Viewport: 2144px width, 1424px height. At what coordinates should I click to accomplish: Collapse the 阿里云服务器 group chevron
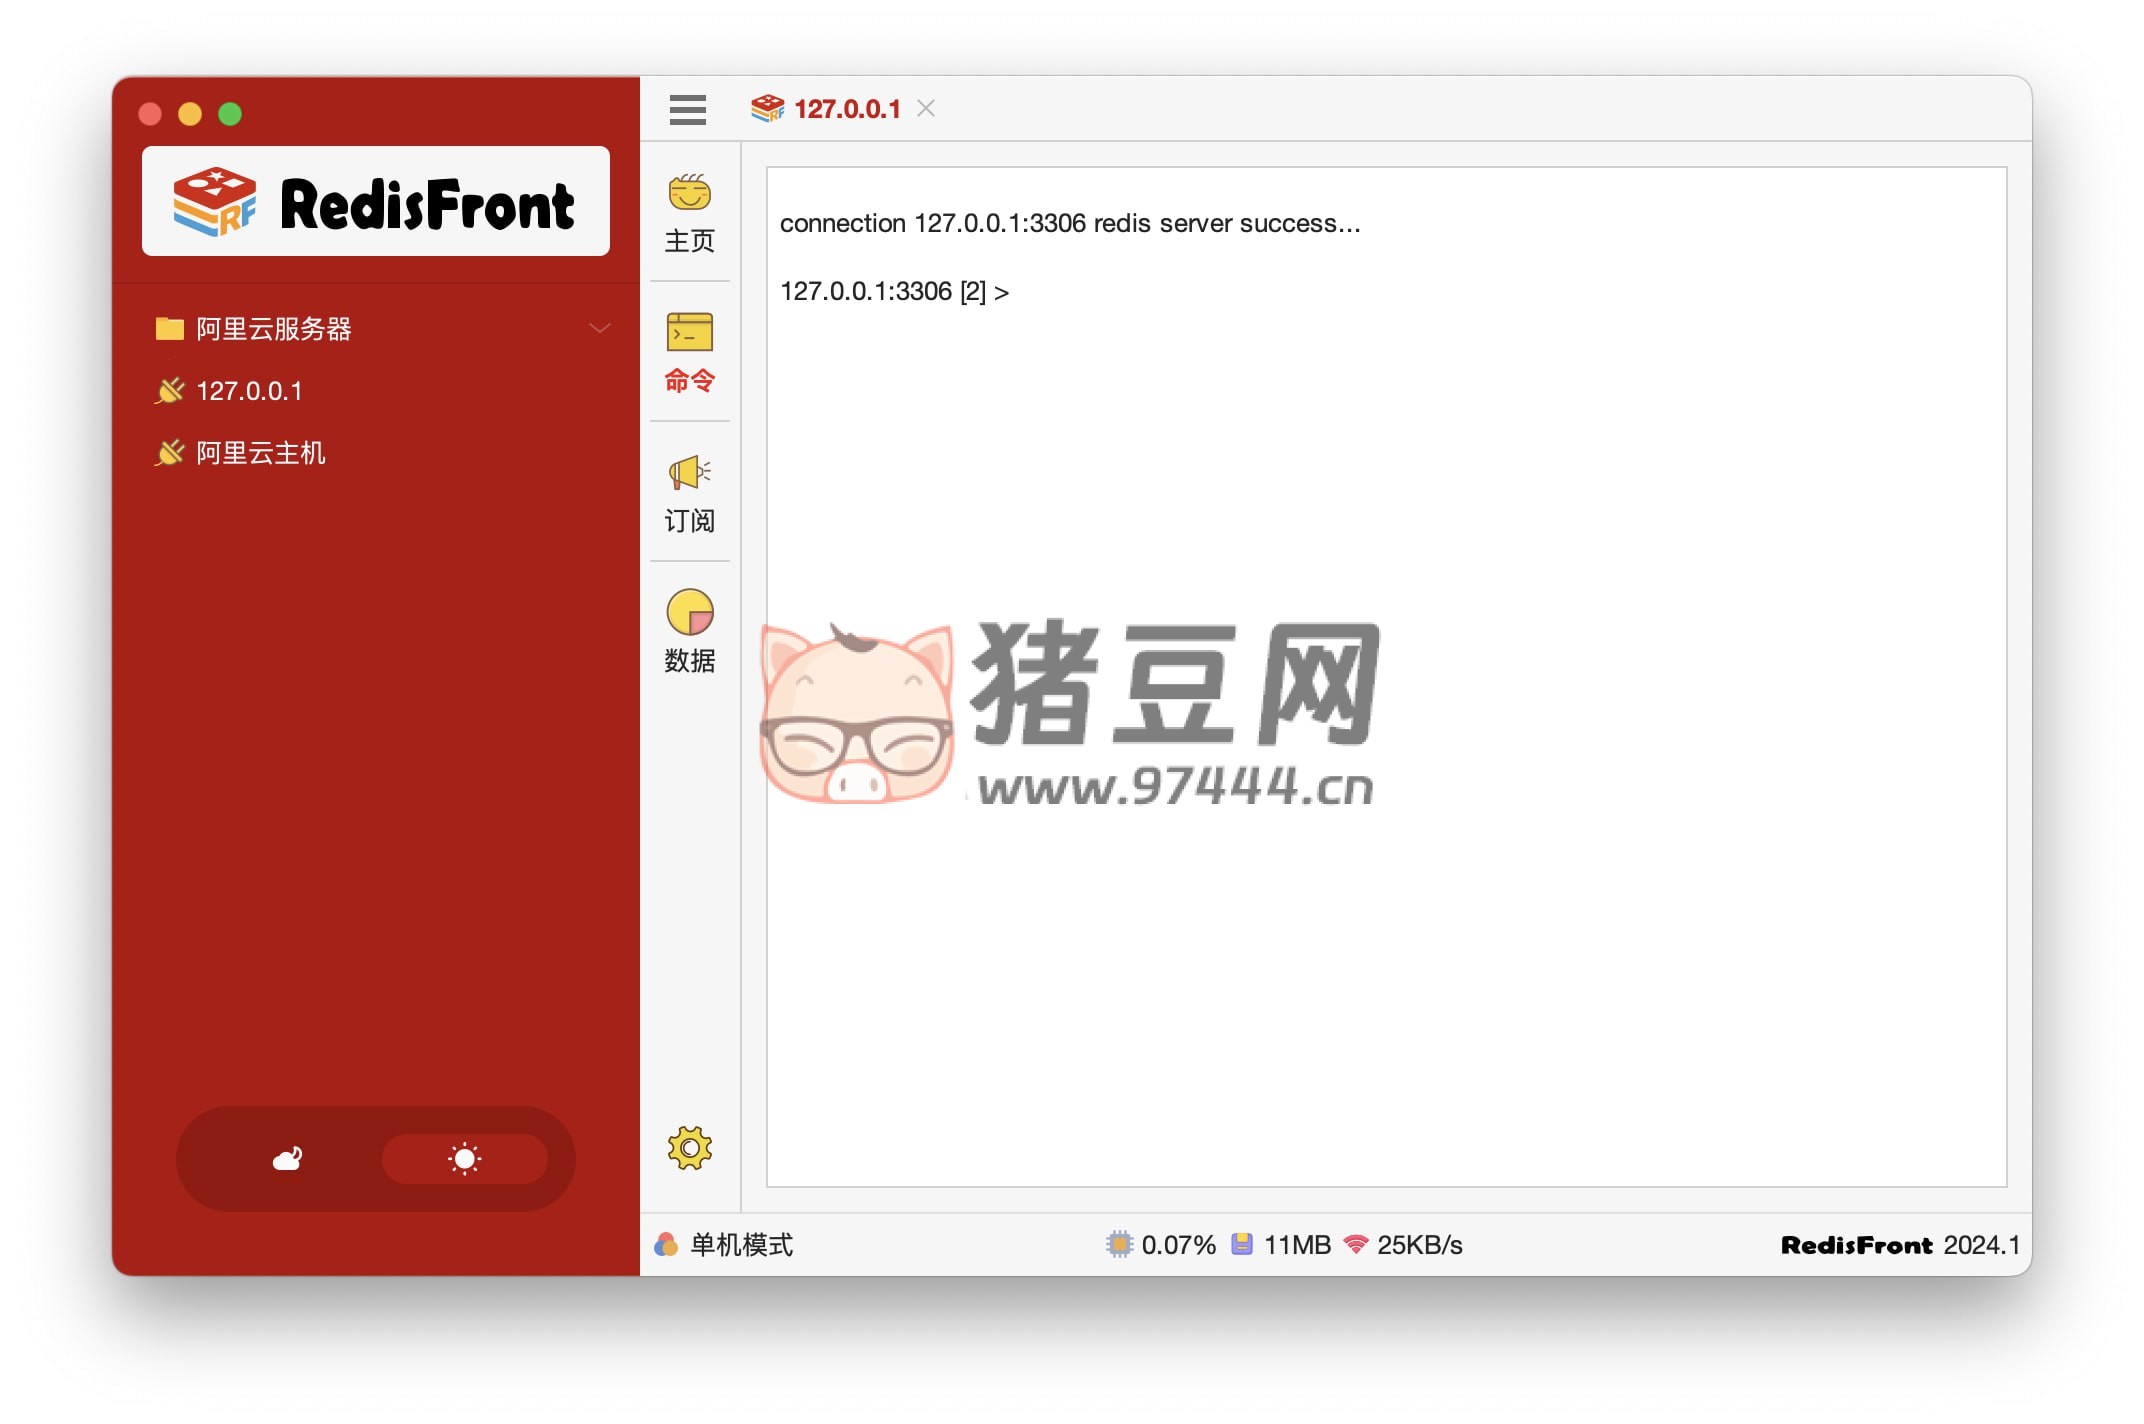[x=599, y=328]
